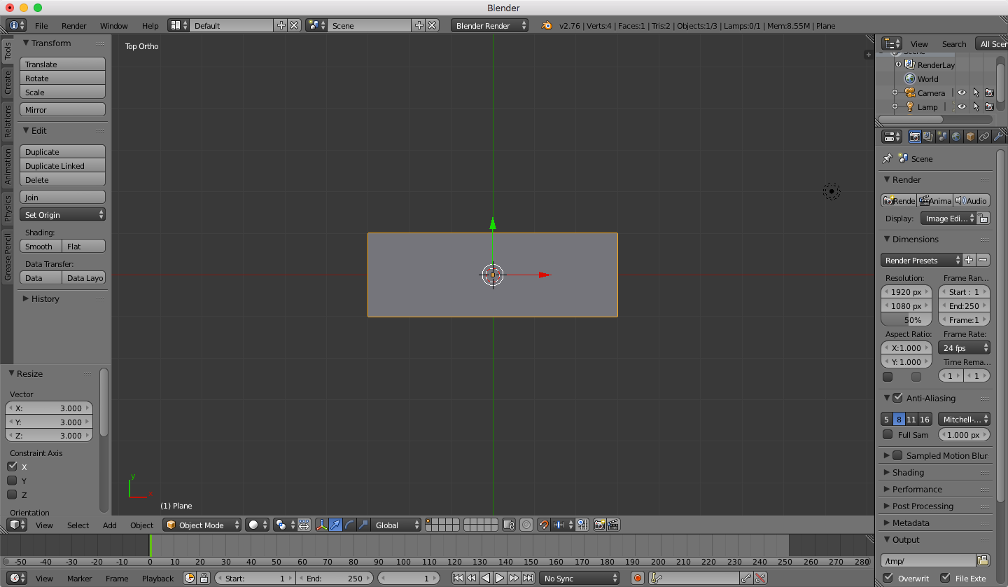Open the 3D view editor type selector

tap(17, 525)
